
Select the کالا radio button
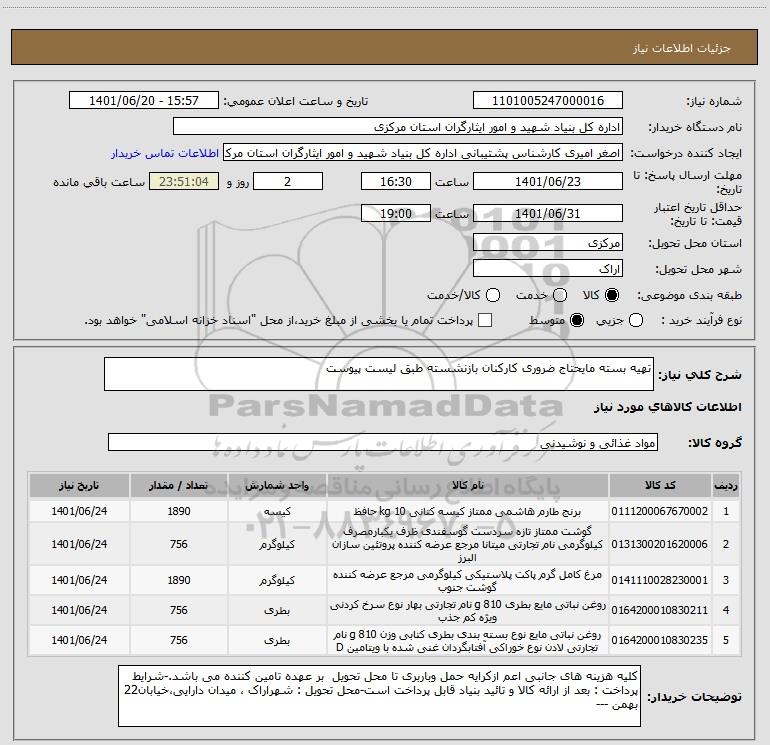click(612, 295)
